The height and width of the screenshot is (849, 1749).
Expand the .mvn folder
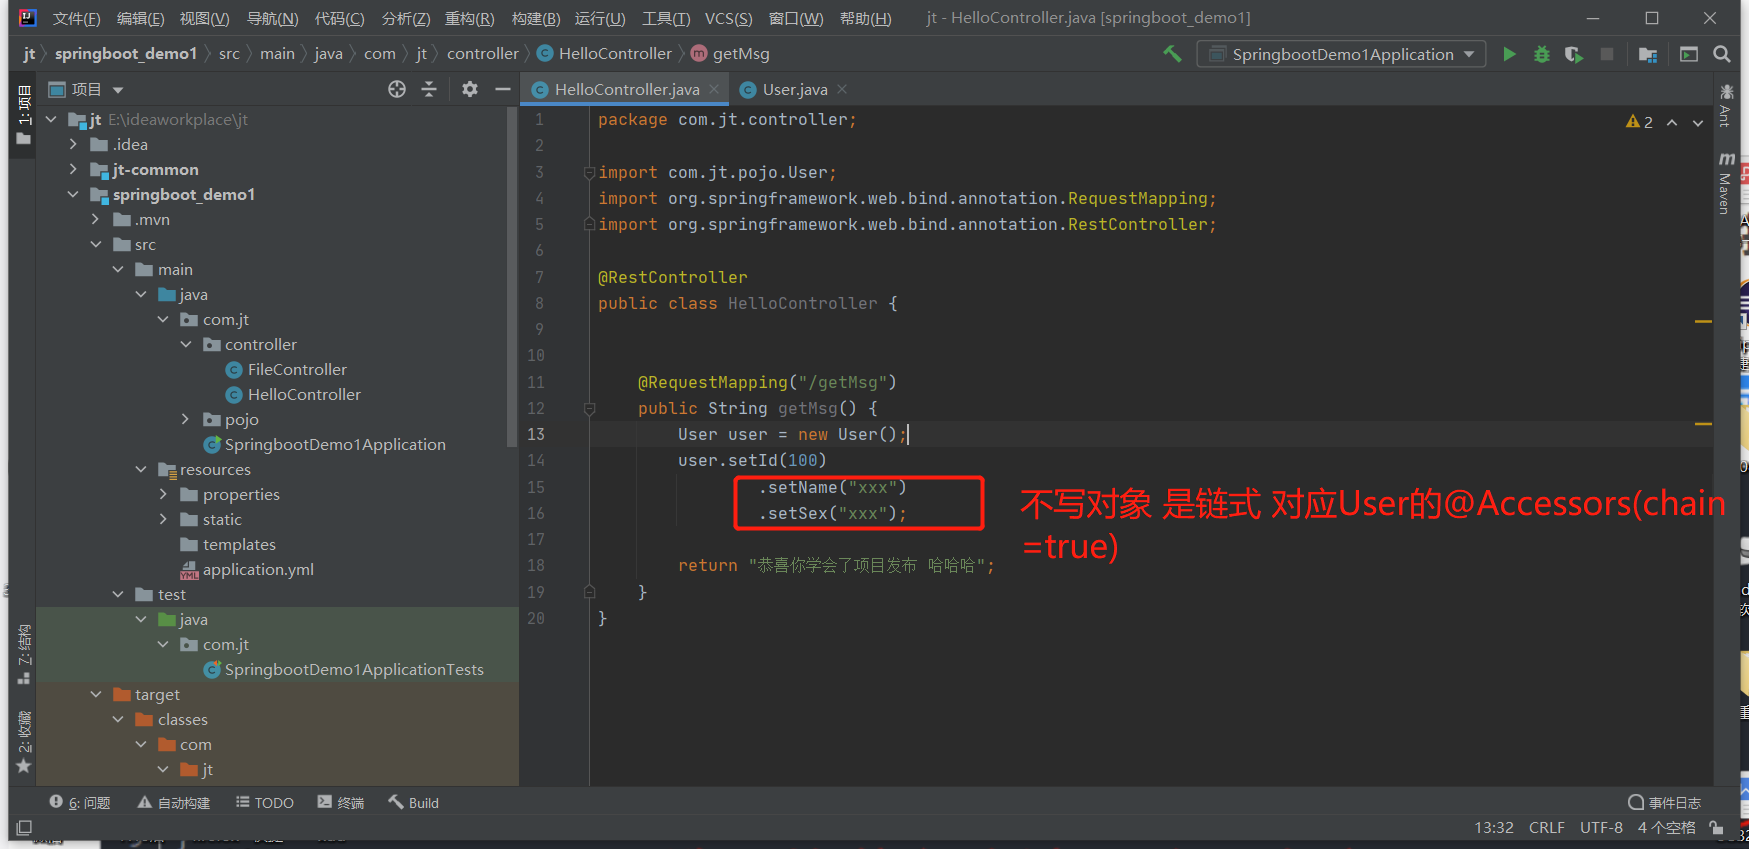pyautogui.click(x=96, y=220)
